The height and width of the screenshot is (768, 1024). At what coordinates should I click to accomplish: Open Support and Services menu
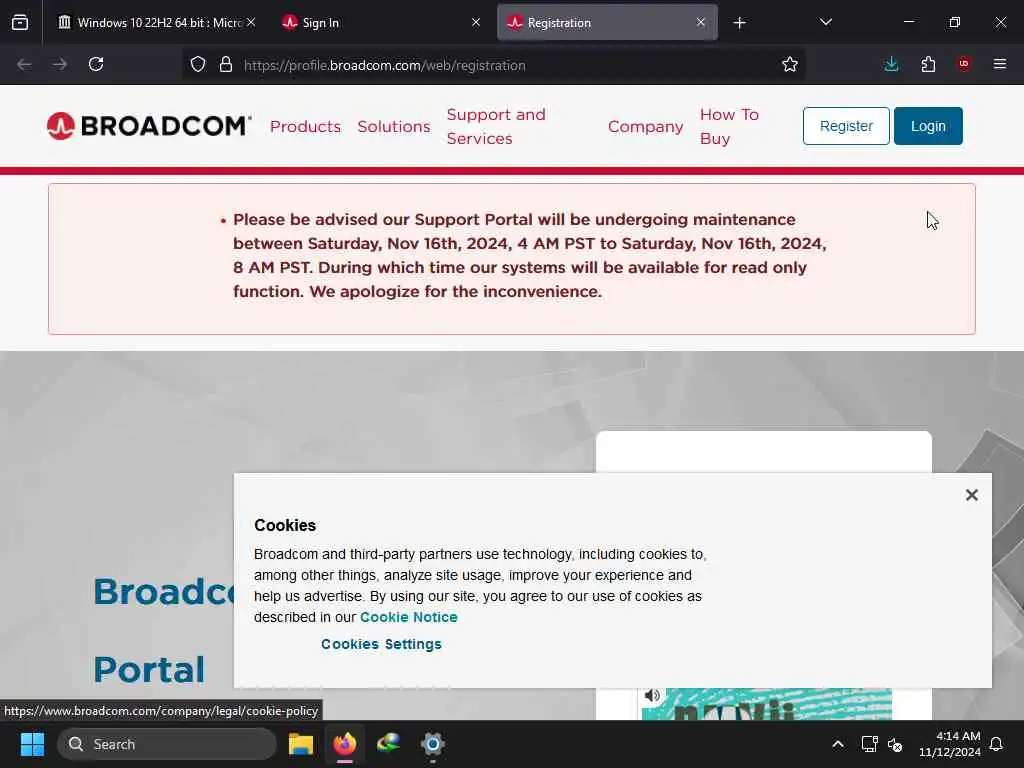point(496,127)
